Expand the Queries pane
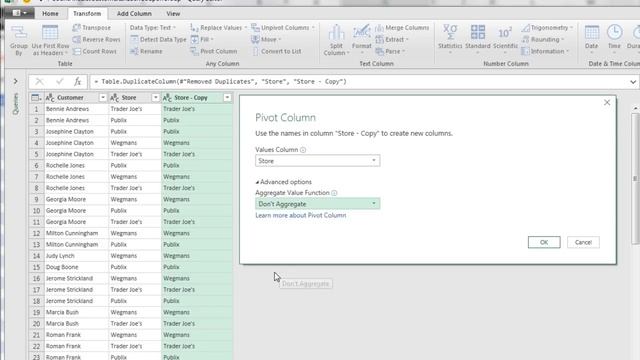This screenshot has width=640, height=360. click(x=16, y=81)
